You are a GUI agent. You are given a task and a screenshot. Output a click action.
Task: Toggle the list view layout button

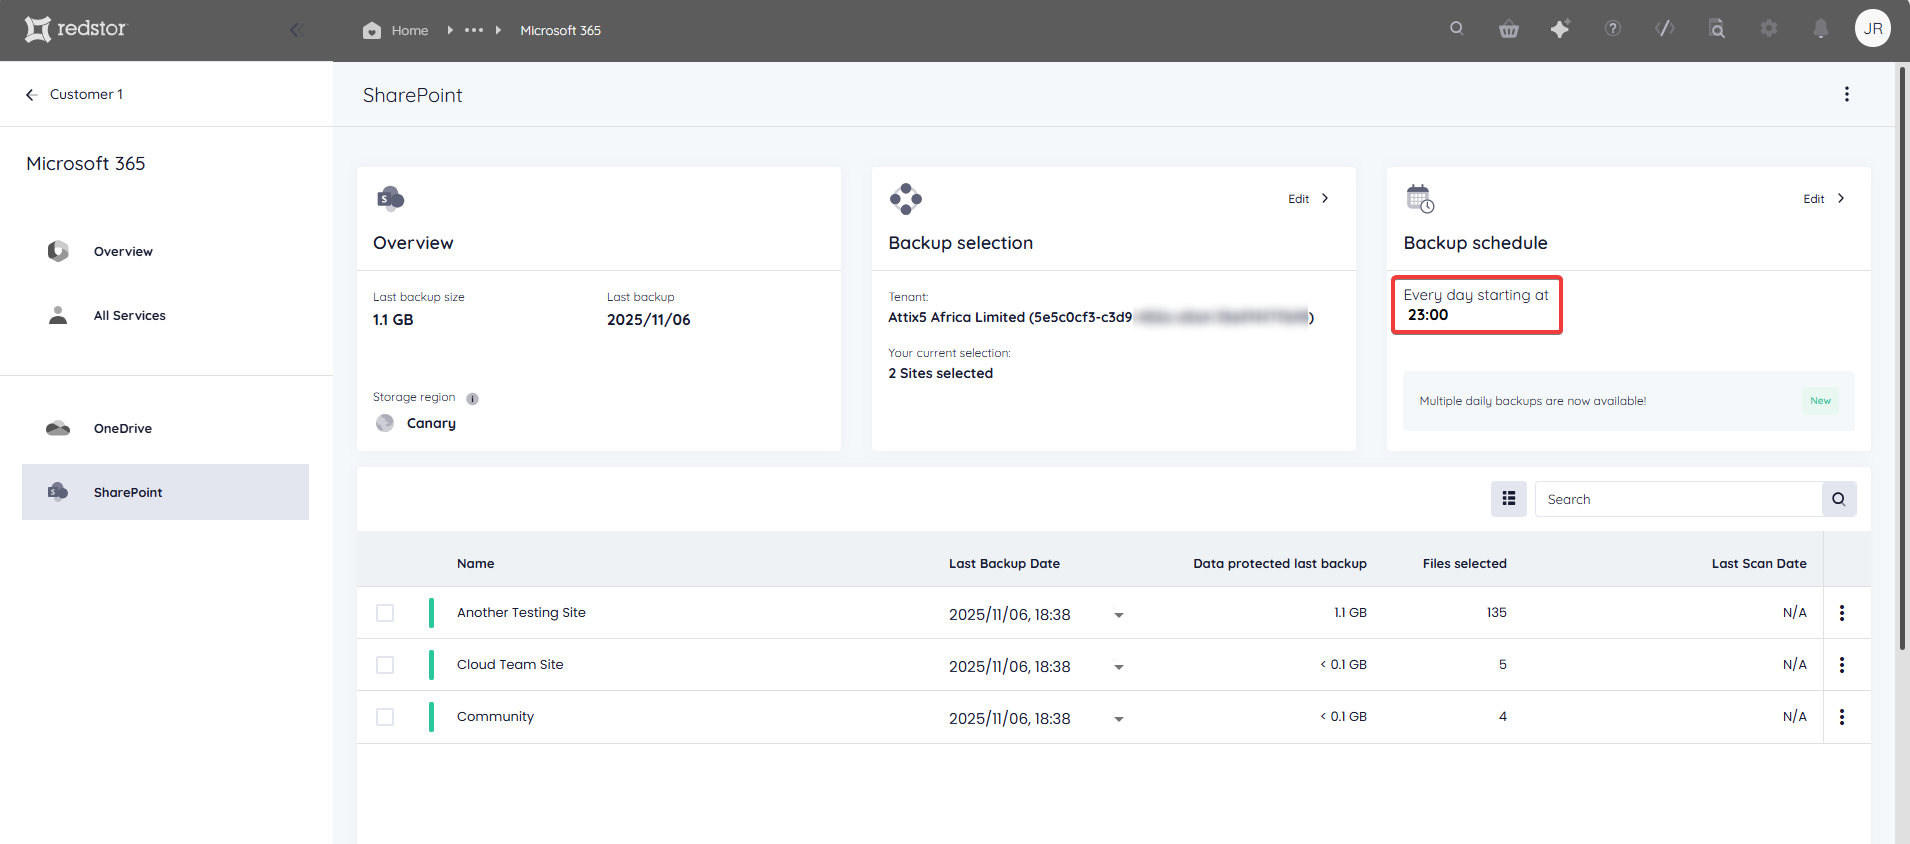1509,499
